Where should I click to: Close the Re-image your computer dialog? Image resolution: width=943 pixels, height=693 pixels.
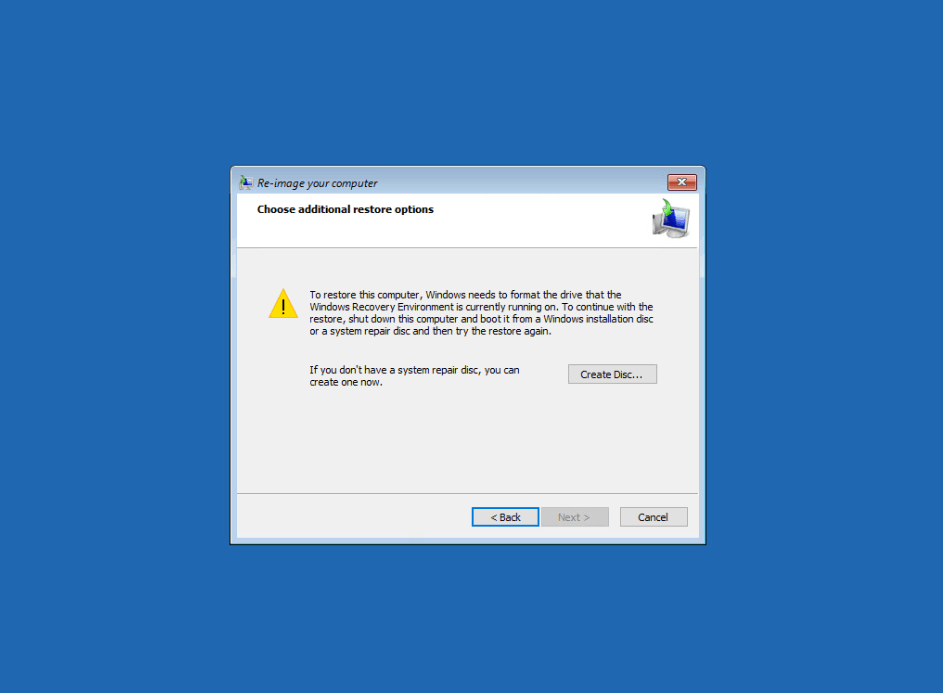pos(681,182)
